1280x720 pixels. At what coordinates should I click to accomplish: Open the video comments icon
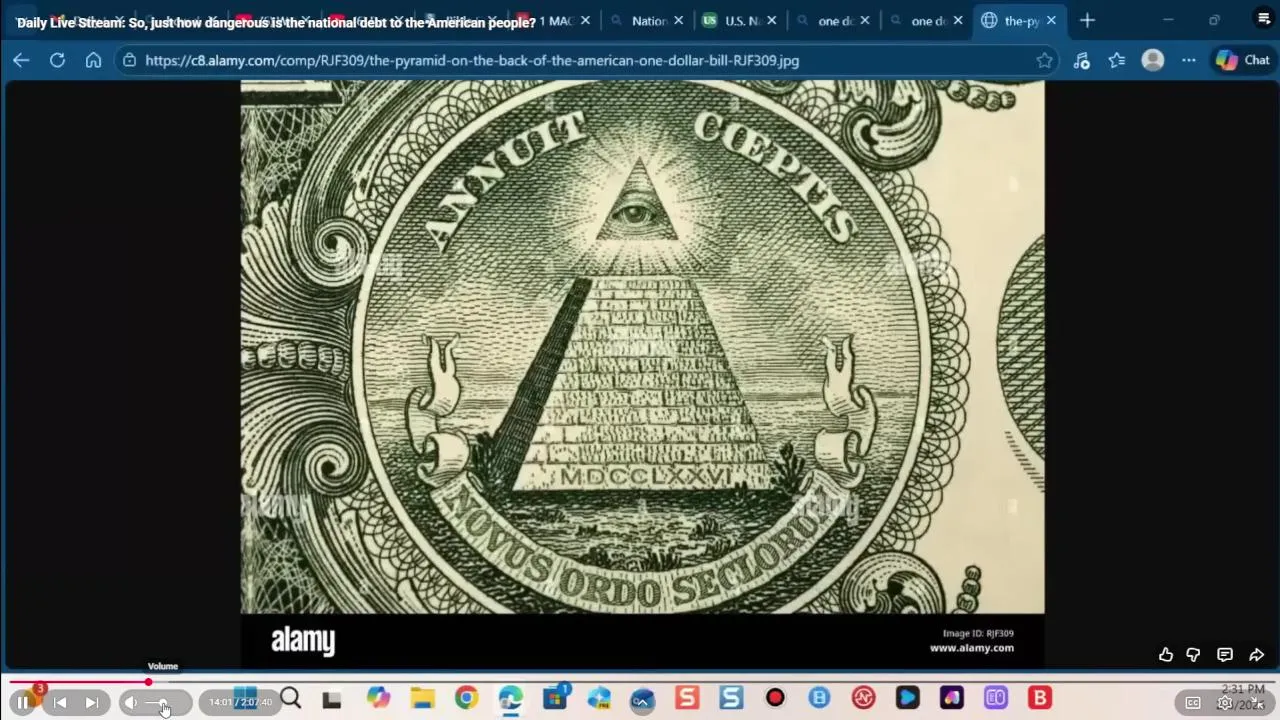pos(1225,655)
